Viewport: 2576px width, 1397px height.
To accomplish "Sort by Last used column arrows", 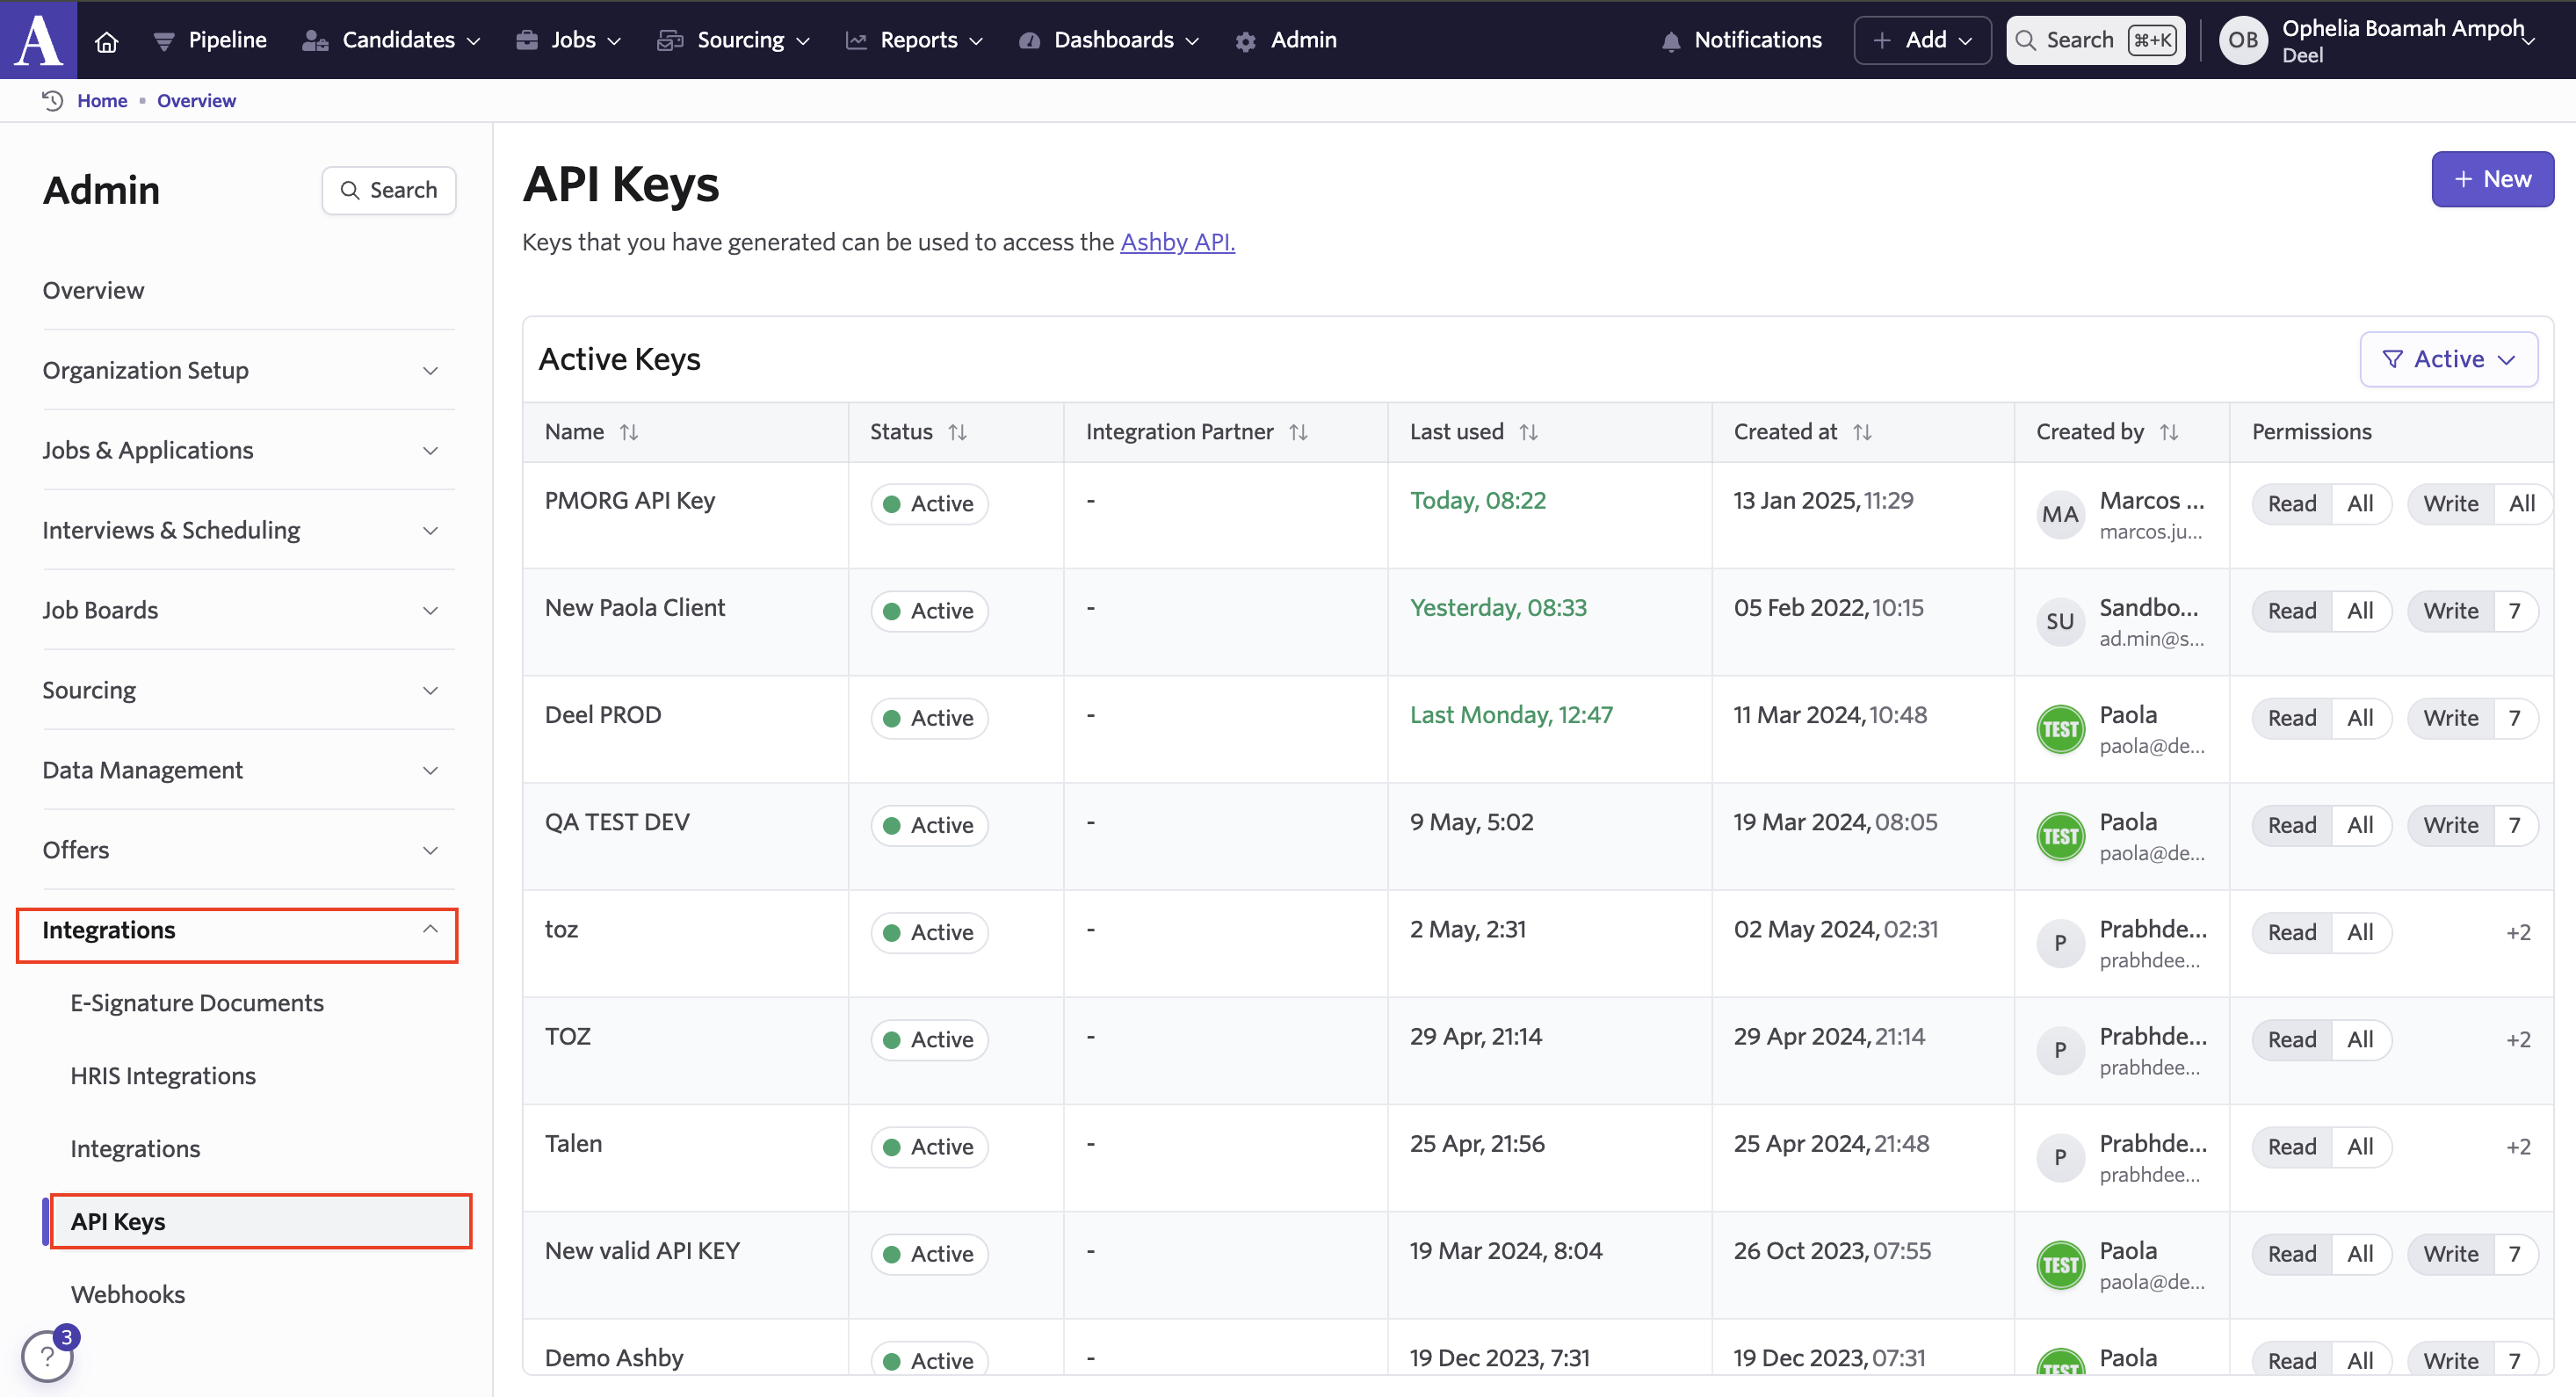I will (1529, 432).
